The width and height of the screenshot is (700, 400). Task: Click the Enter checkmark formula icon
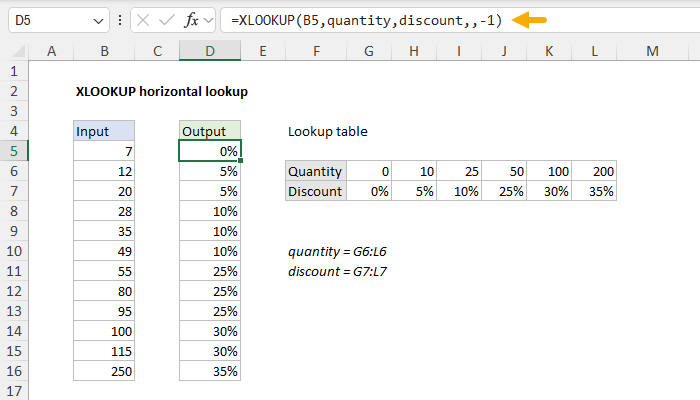click(167, 20)
